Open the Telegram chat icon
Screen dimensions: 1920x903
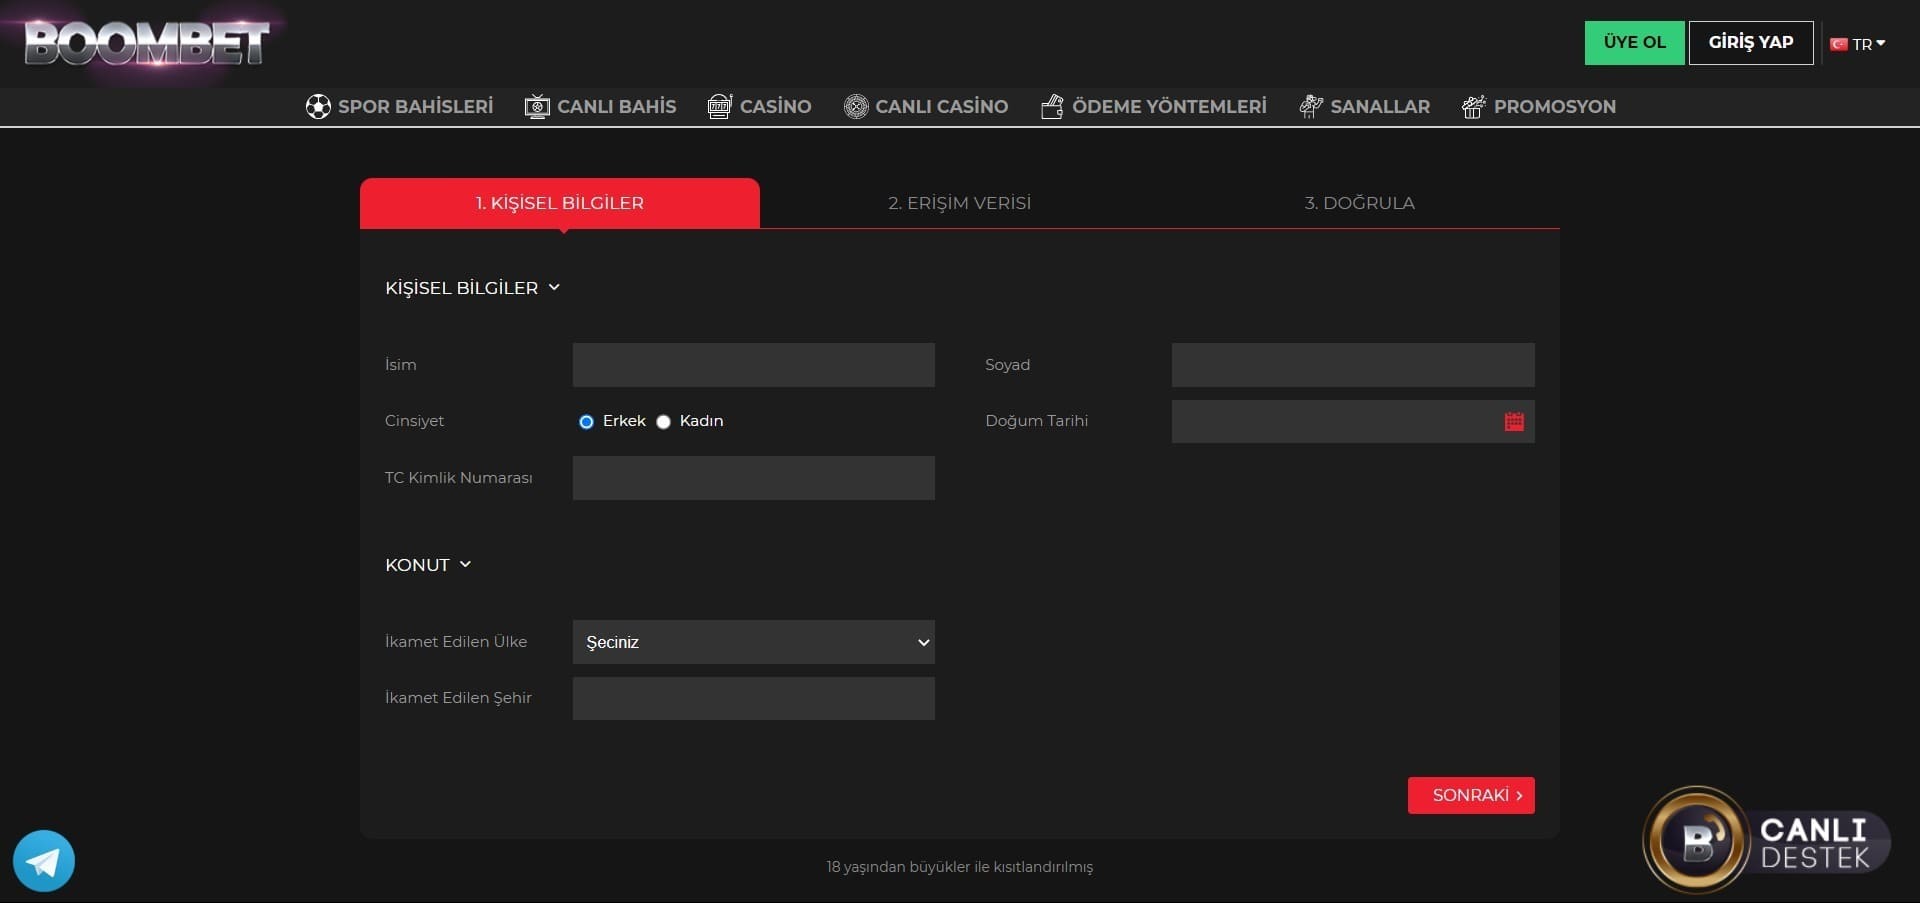pos(44,860)
